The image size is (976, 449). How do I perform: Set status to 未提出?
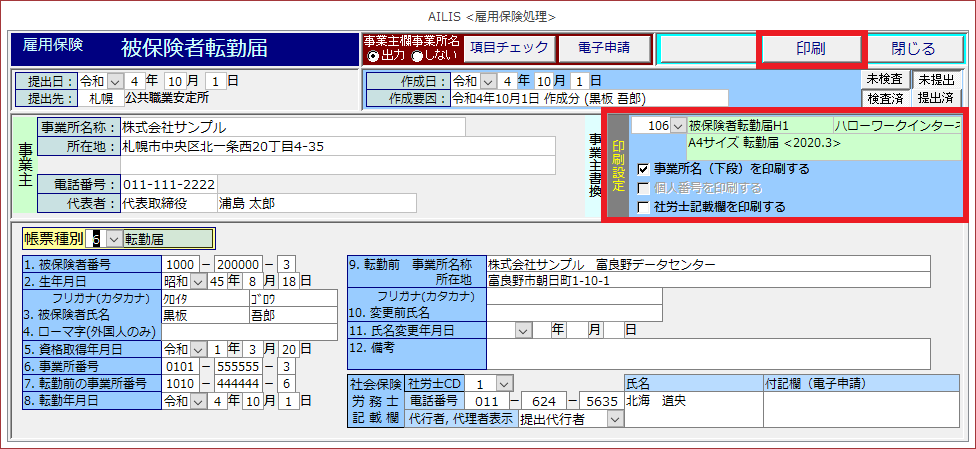tap(936, 79)
